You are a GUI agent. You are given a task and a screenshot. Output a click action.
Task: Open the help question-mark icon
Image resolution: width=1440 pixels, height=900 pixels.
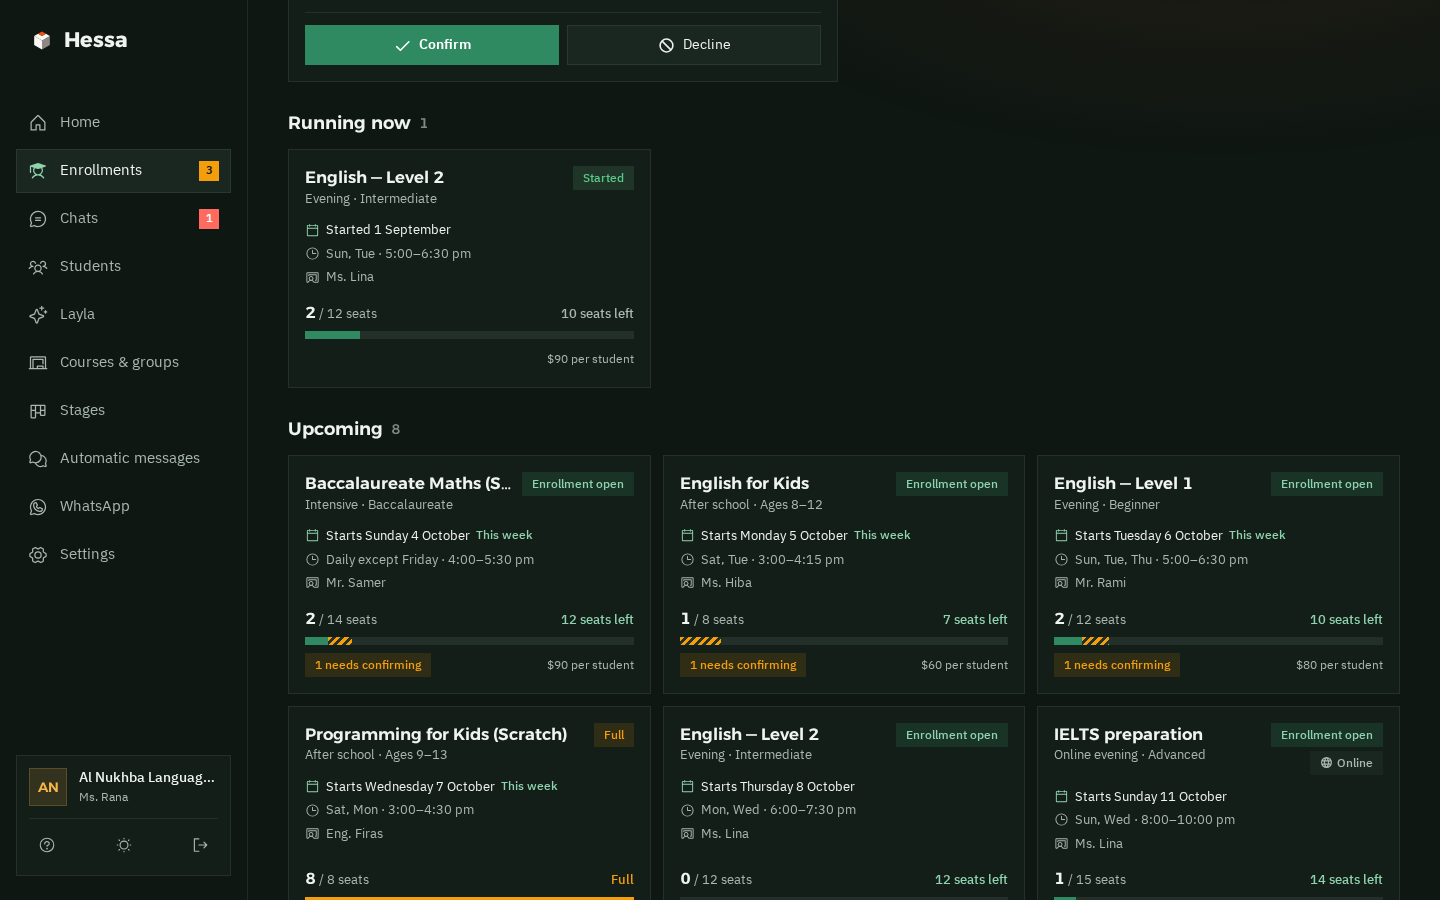coord(47,845)
